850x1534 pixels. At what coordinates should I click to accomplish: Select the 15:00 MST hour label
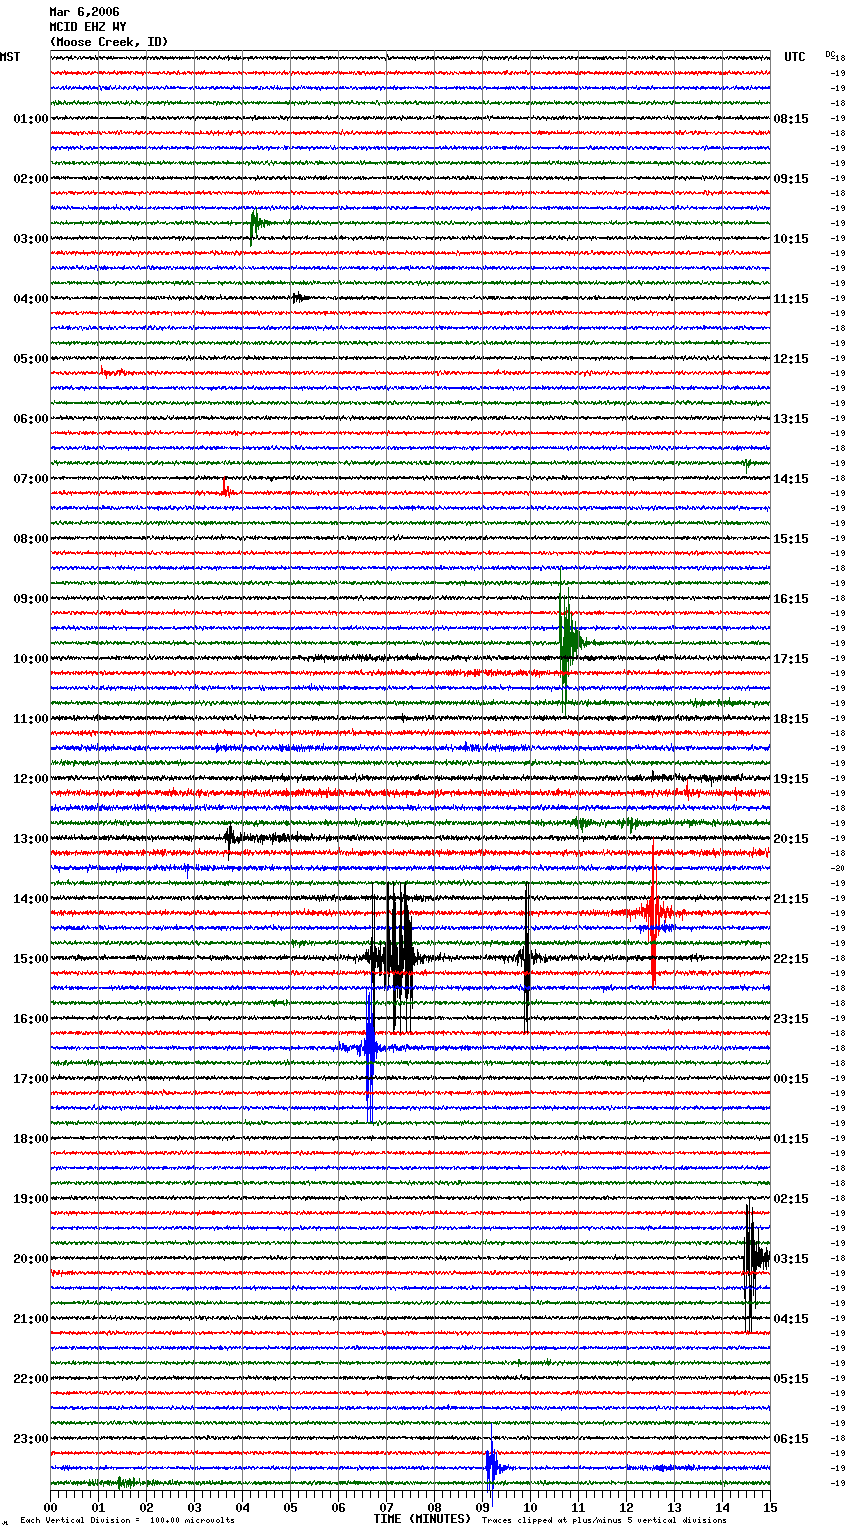tap(31, 959)
